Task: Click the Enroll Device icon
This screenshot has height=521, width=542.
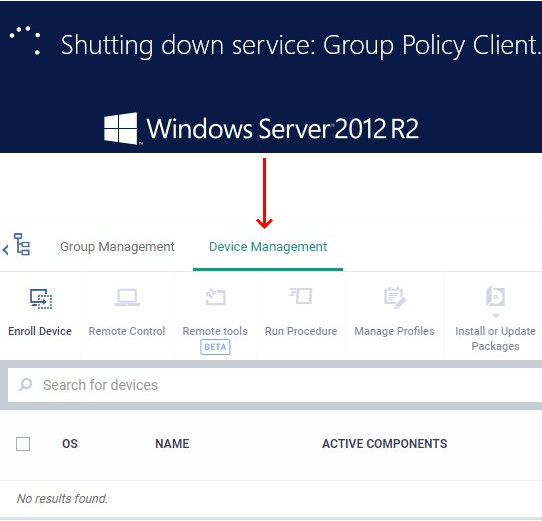Action: pyautogui.click(x=41, y=299)
